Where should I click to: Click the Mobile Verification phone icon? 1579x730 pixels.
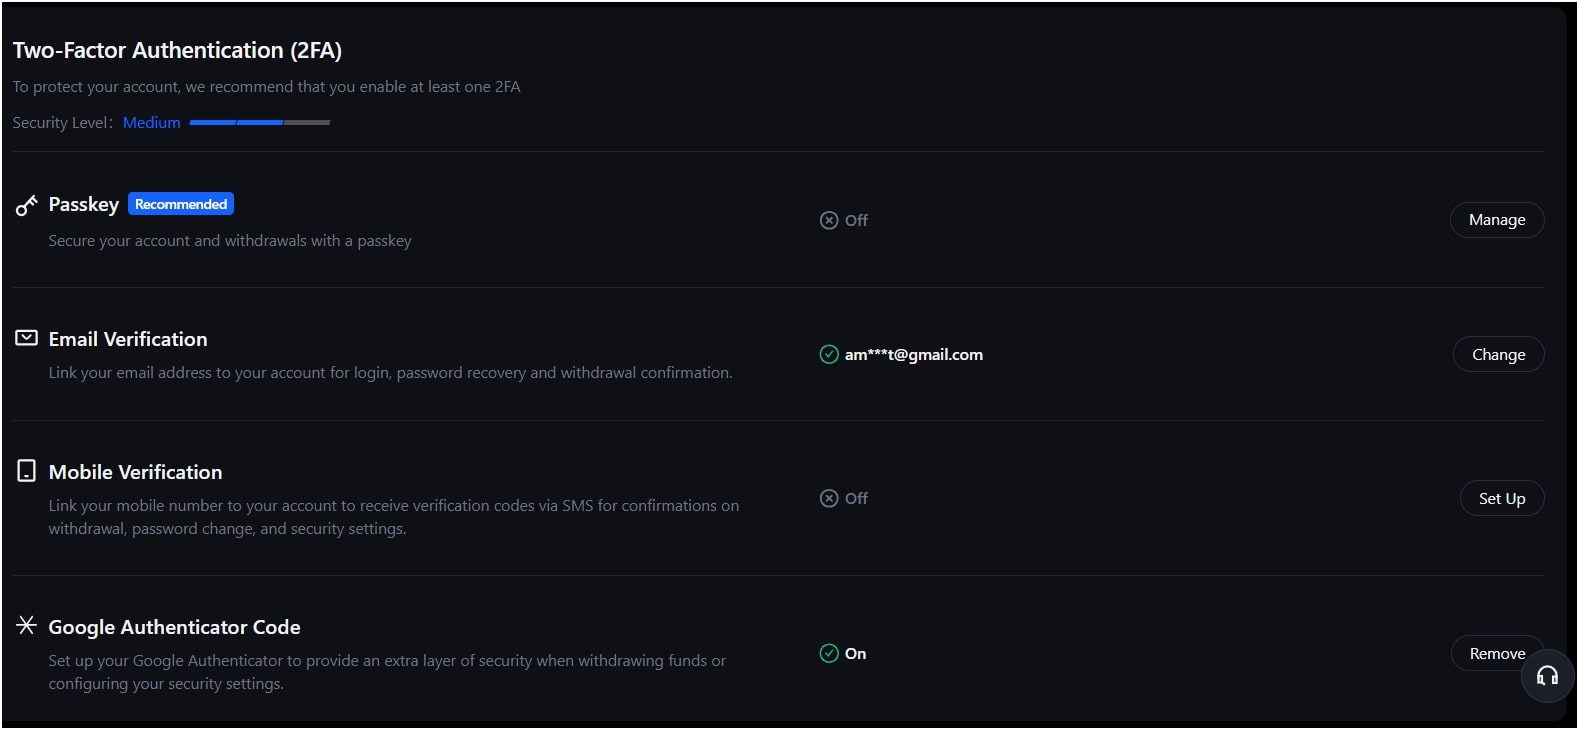pyautogui.click(x=27, y=471)
